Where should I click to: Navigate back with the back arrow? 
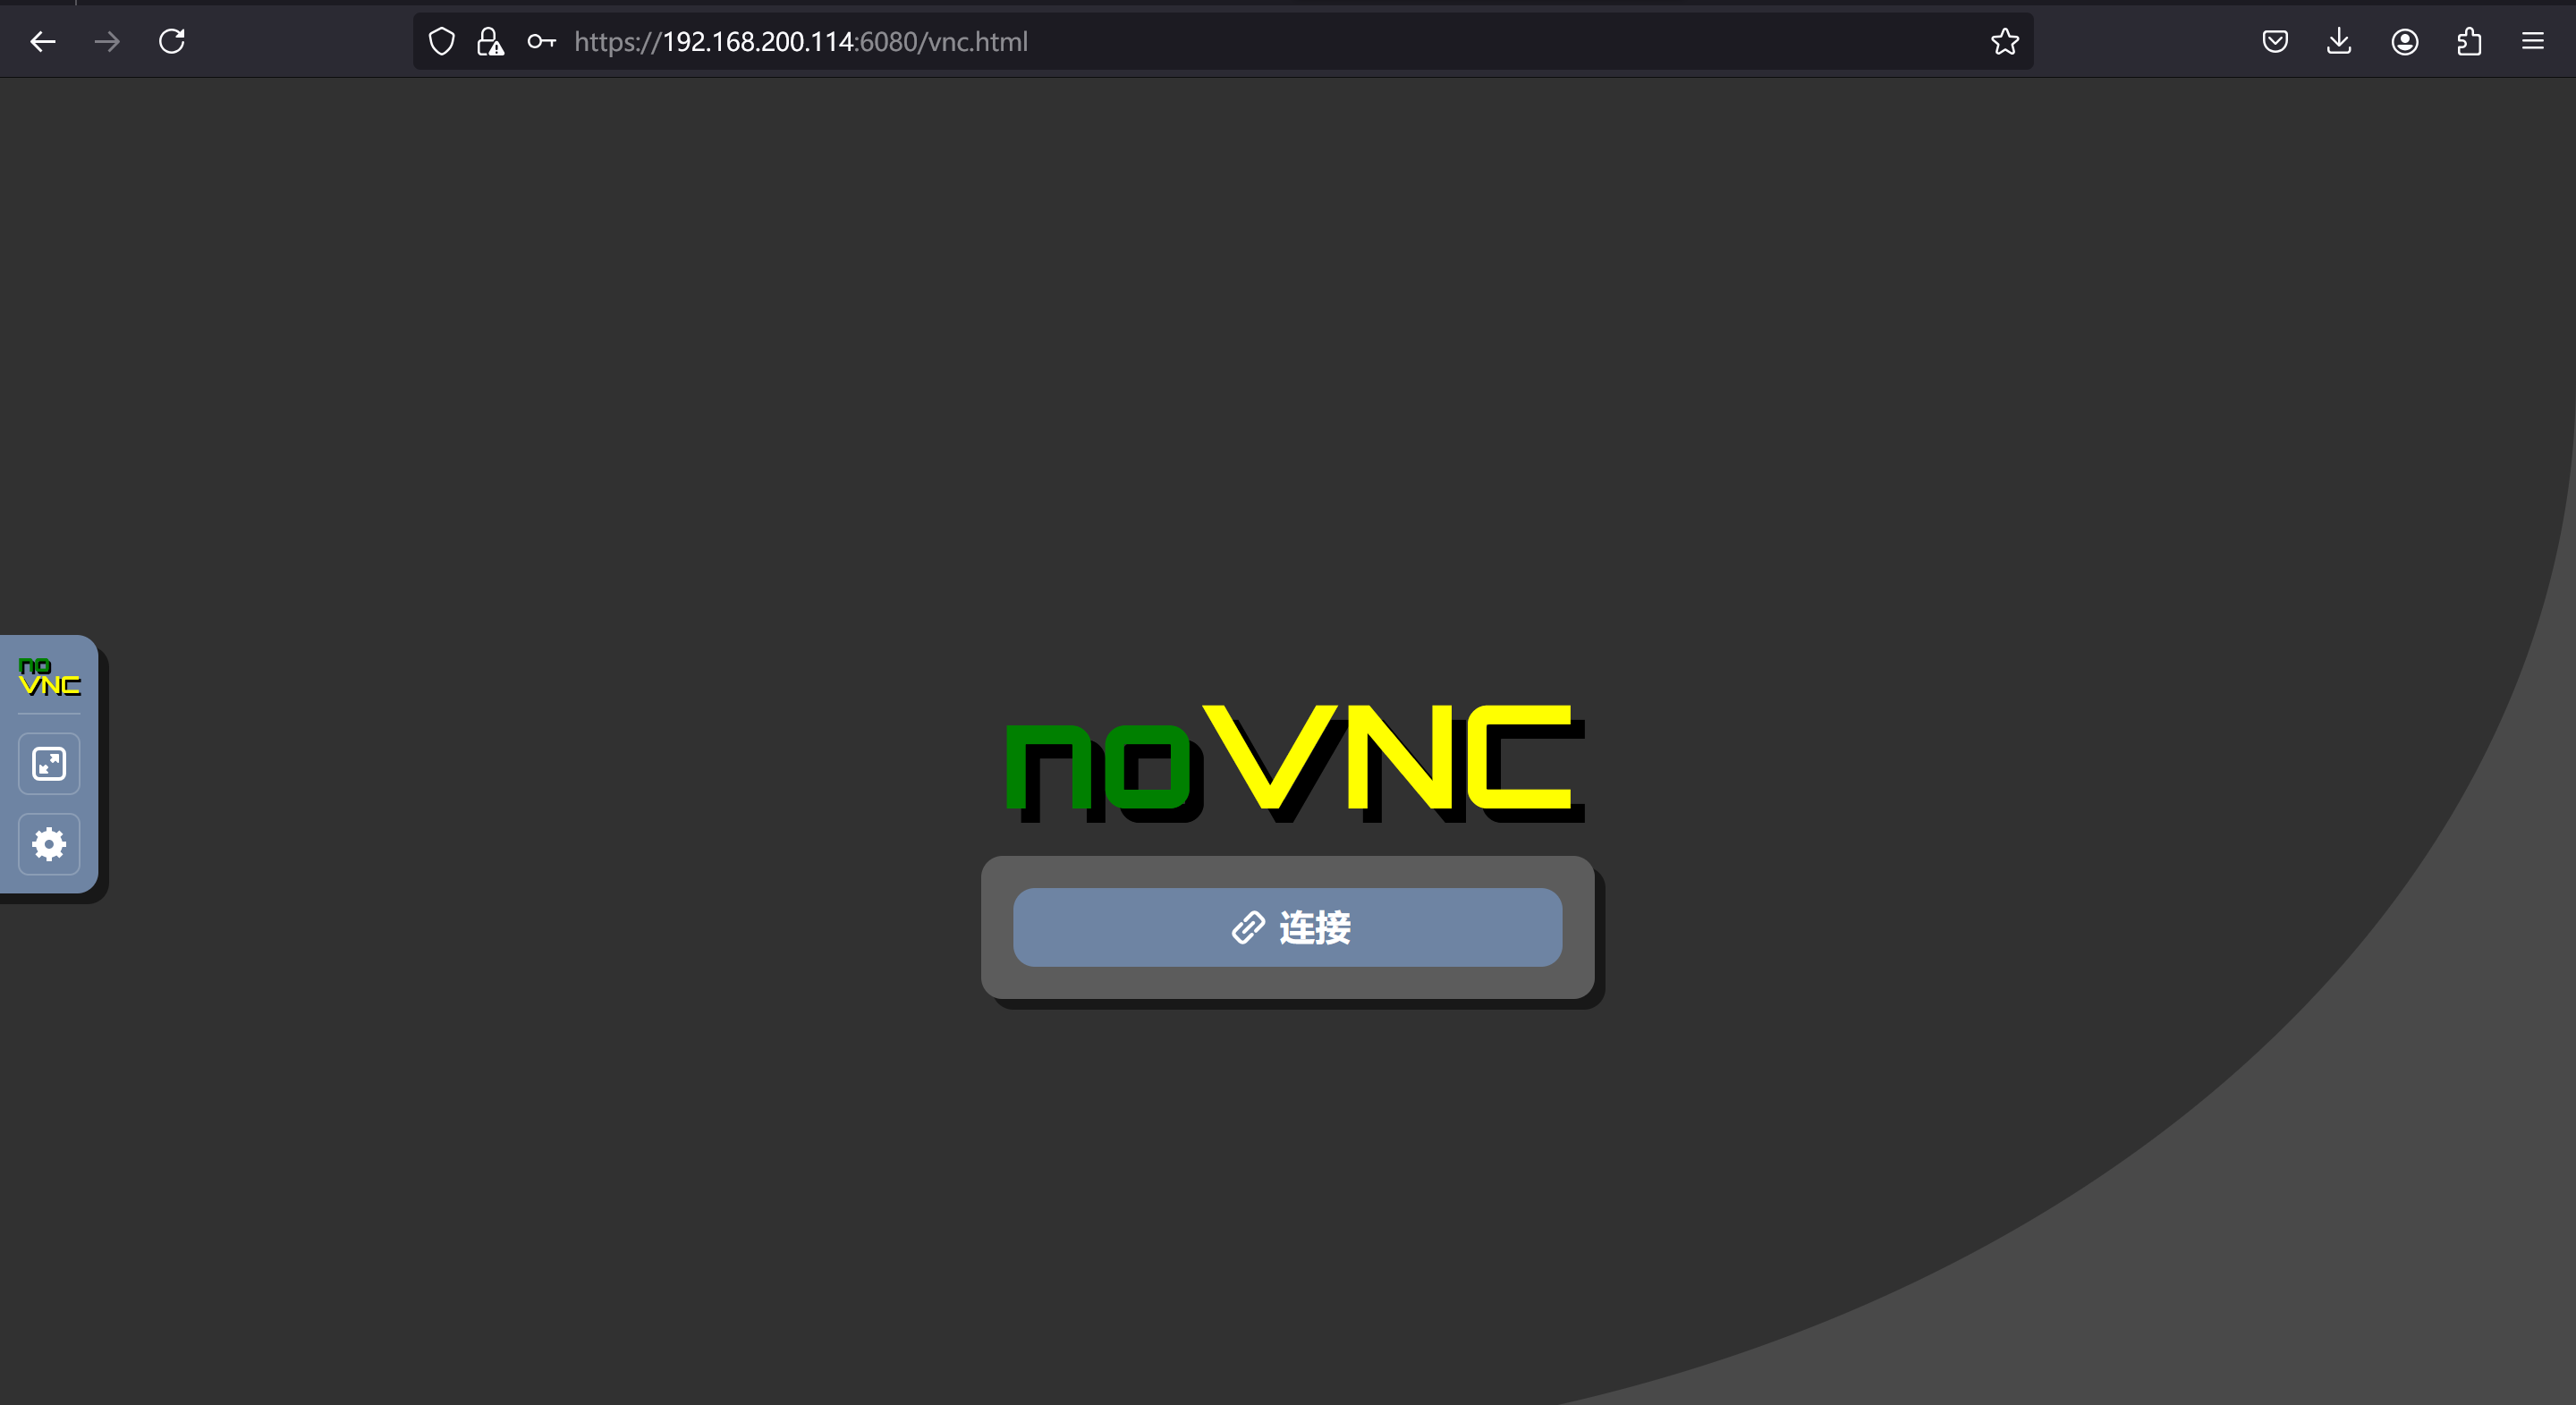coord(42,41)
